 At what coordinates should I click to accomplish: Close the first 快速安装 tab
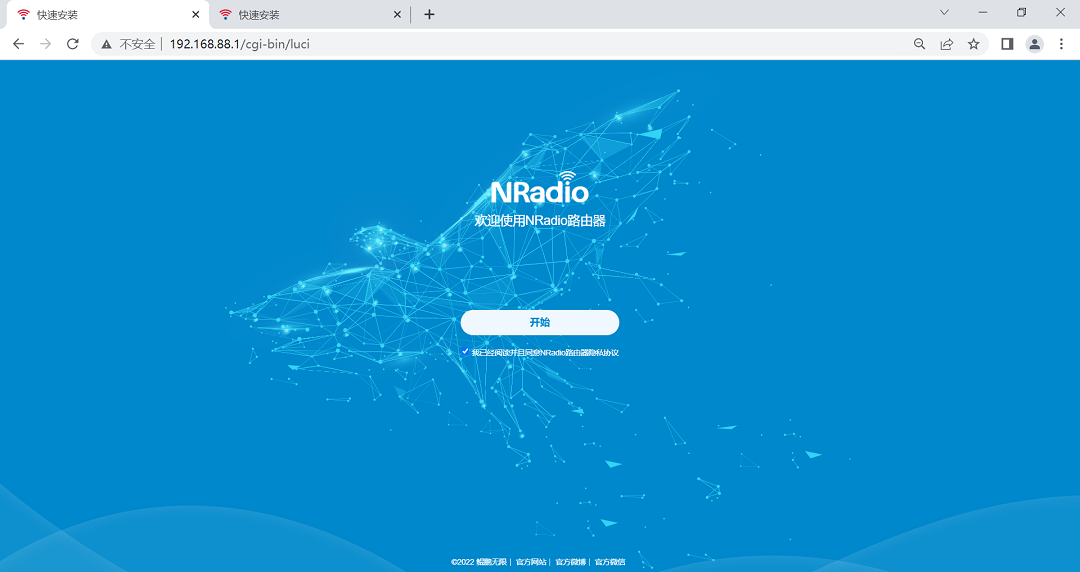(x=196, y=14)
